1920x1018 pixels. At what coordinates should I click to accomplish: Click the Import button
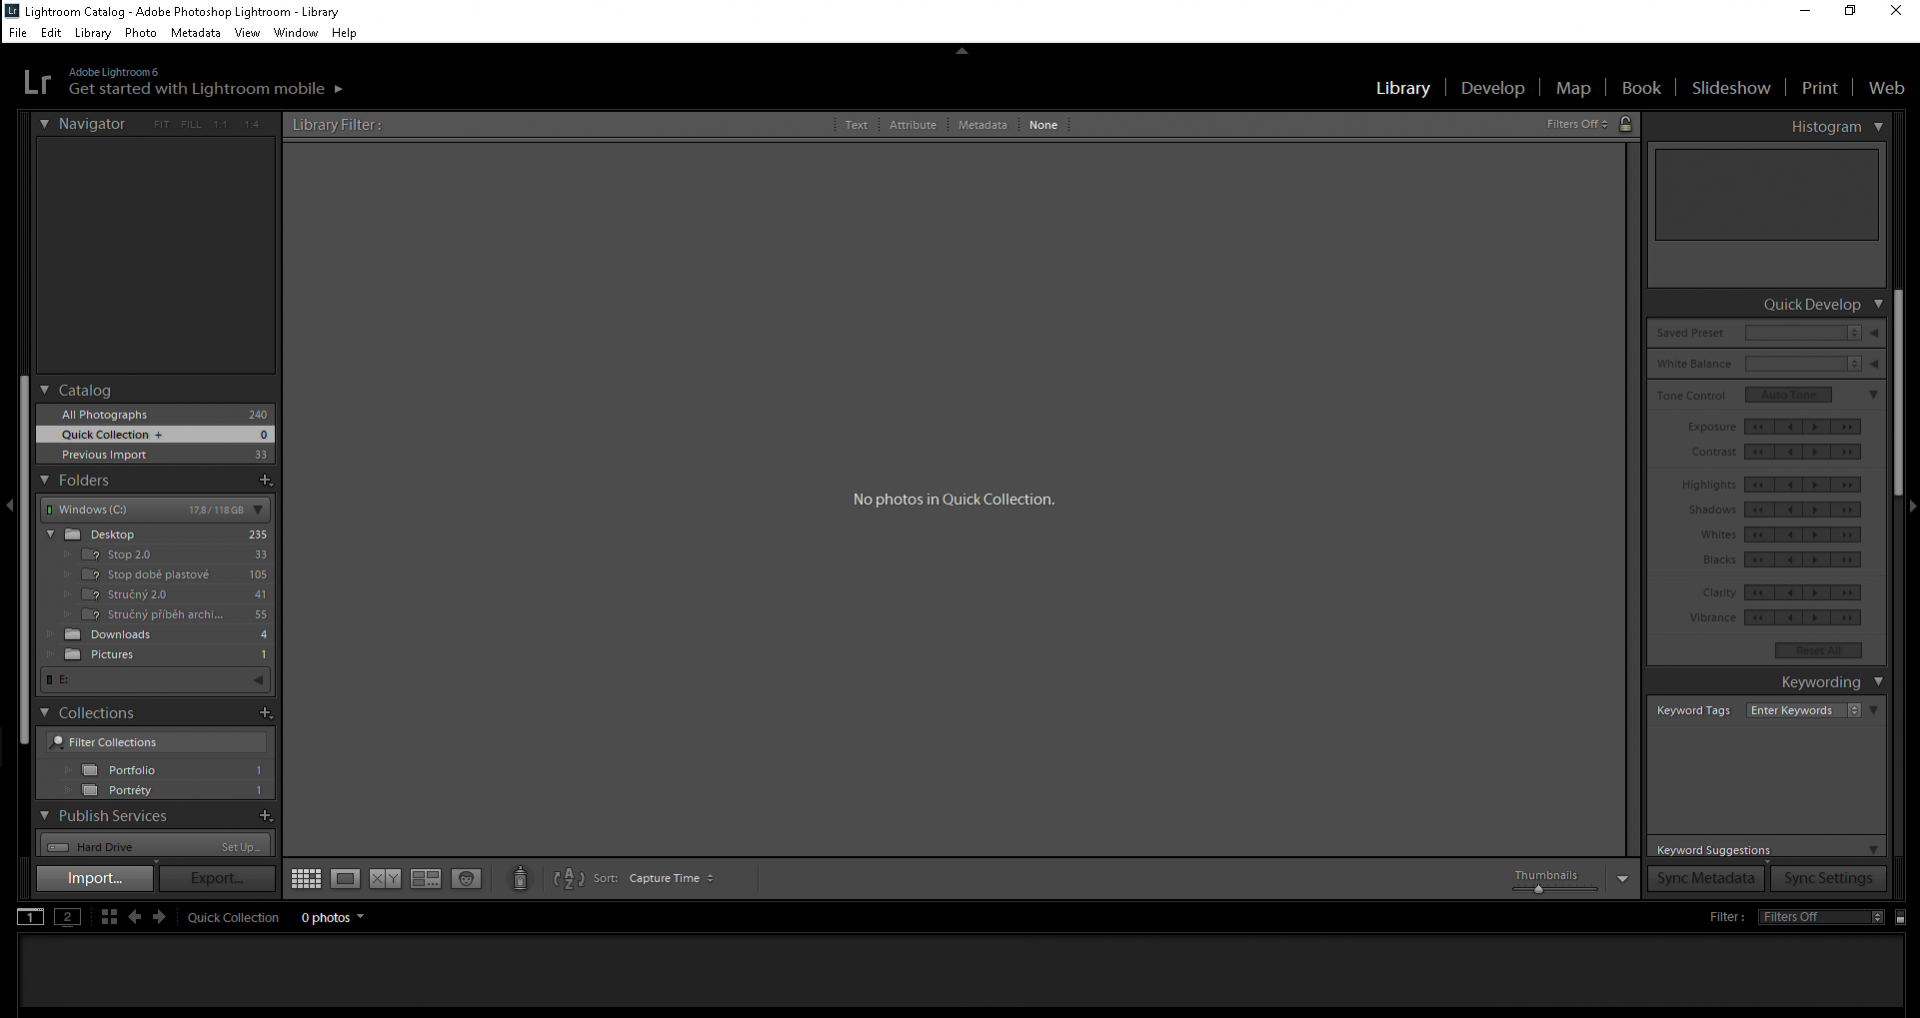[95, 879]
